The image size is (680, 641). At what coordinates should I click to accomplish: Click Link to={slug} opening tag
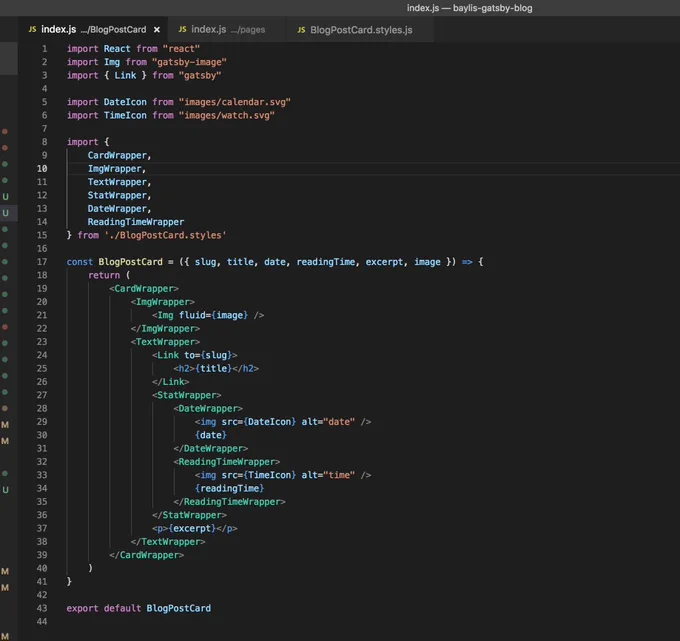(195, 355)
